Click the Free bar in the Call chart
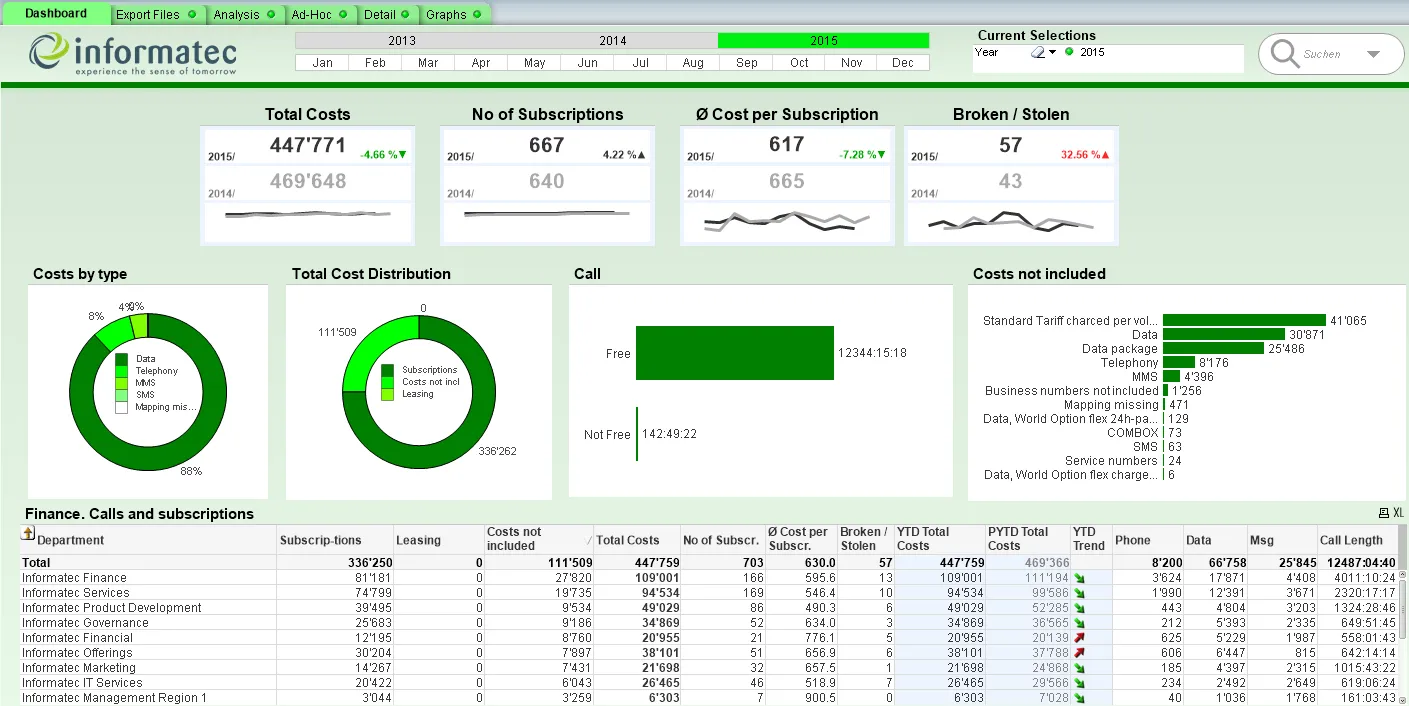Image resolution: width=1409 pixels, height=706 pixels. click(735, 353)
